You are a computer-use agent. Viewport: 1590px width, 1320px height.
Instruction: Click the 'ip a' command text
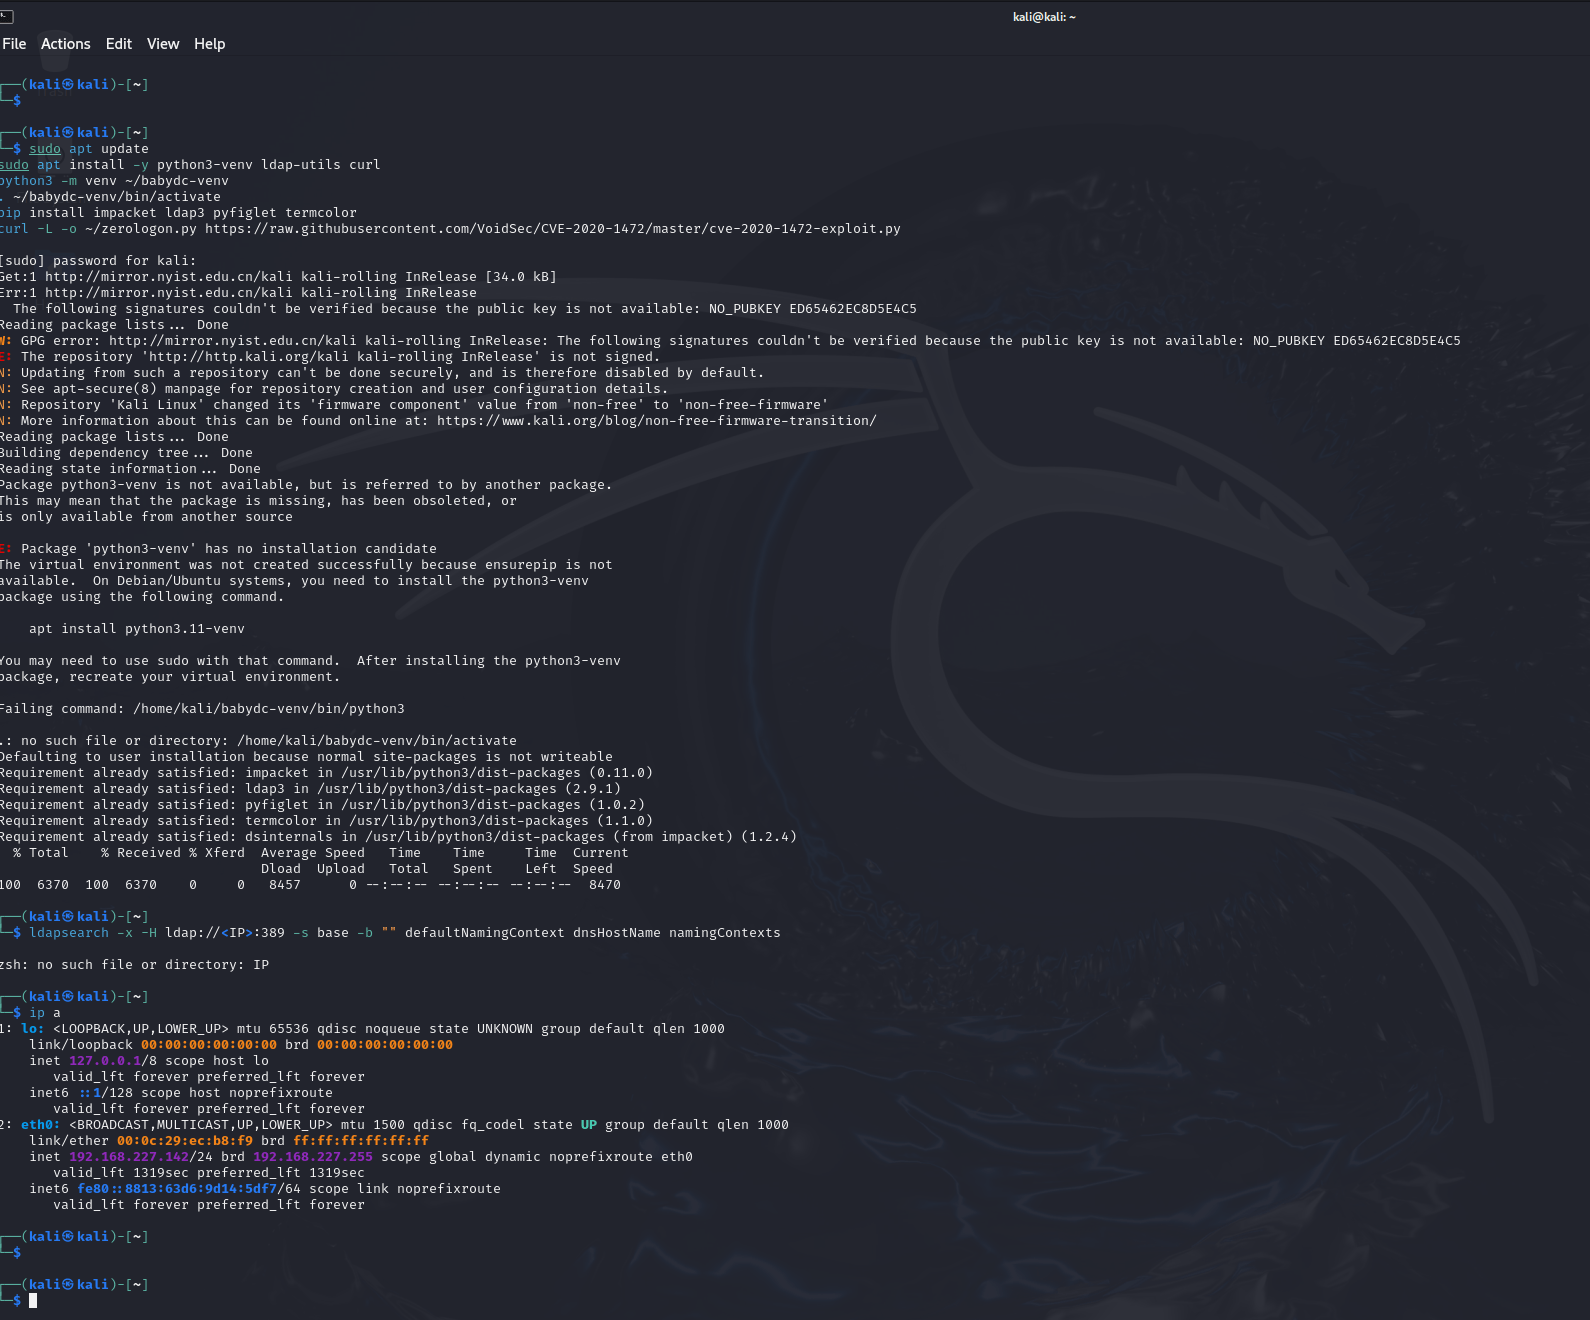45,1013
